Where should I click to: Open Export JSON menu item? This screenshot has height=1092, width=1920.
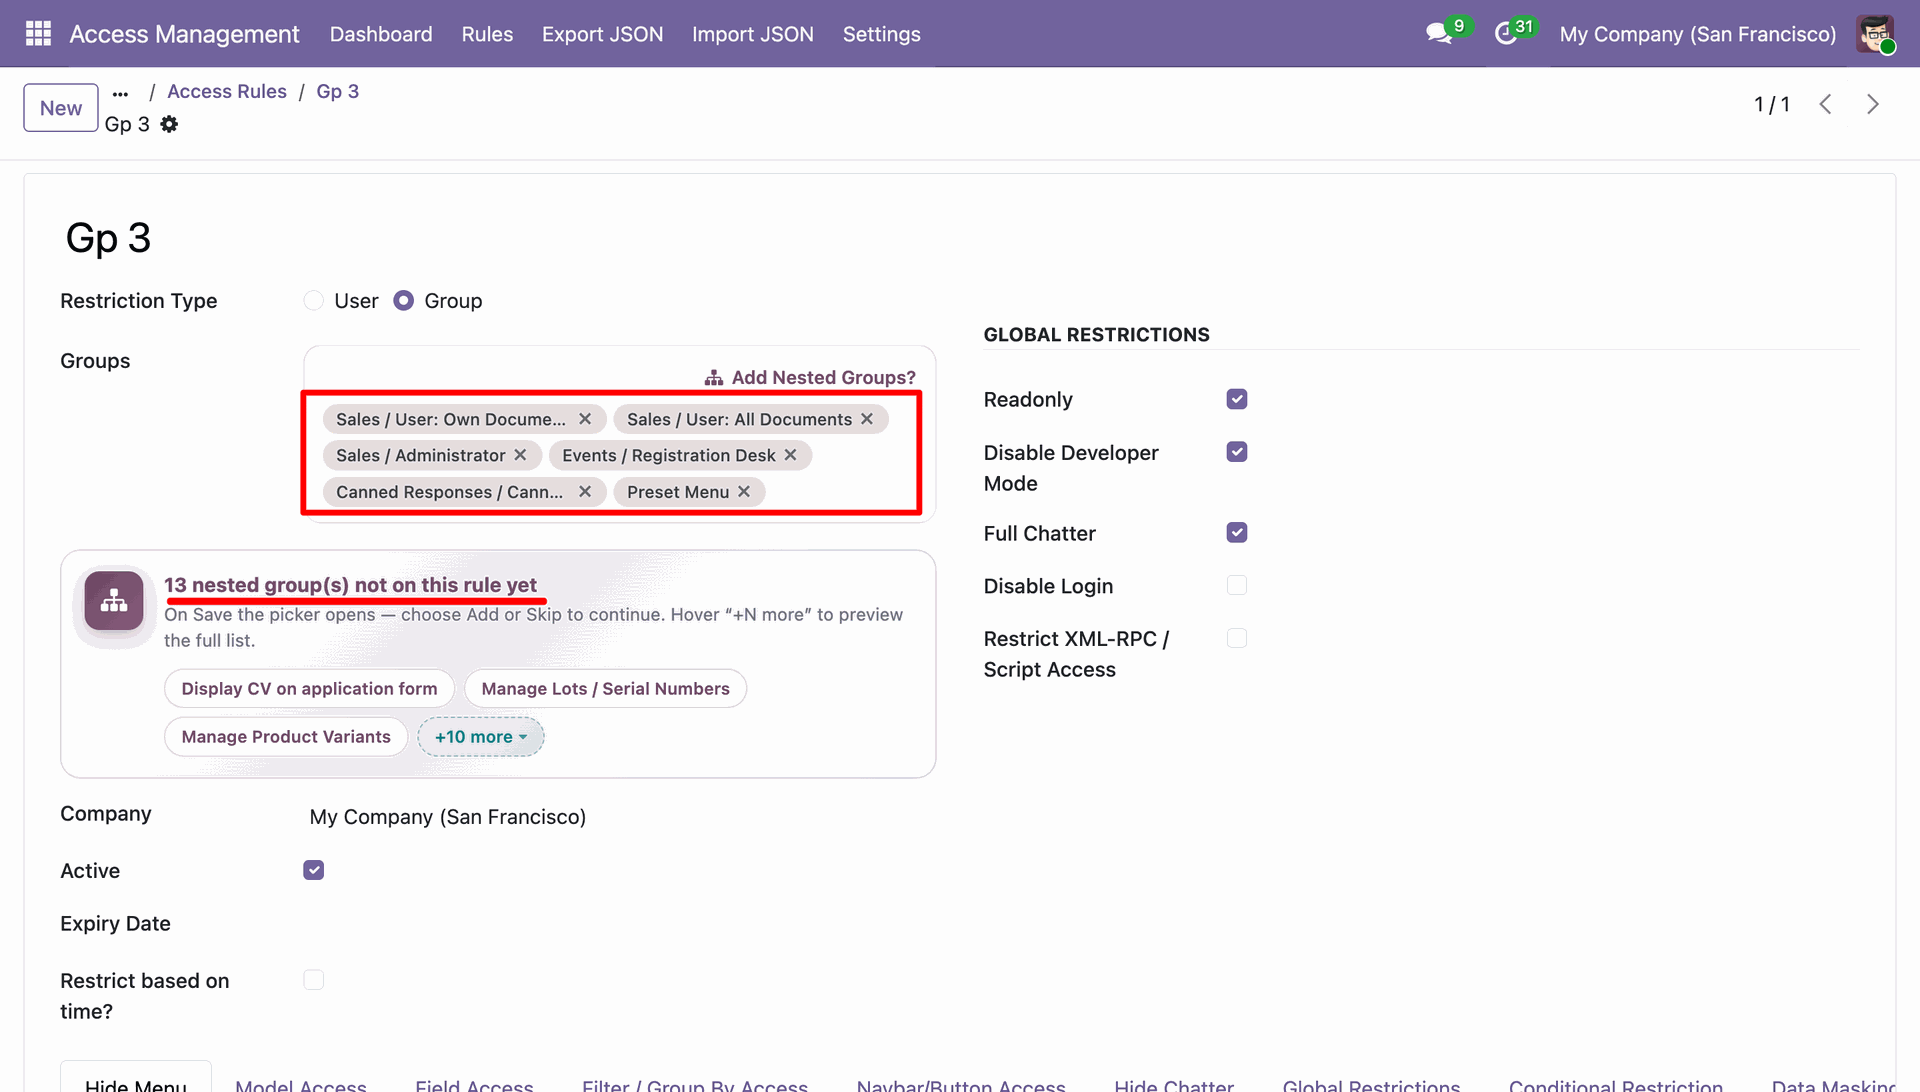(x=602, y=34)
